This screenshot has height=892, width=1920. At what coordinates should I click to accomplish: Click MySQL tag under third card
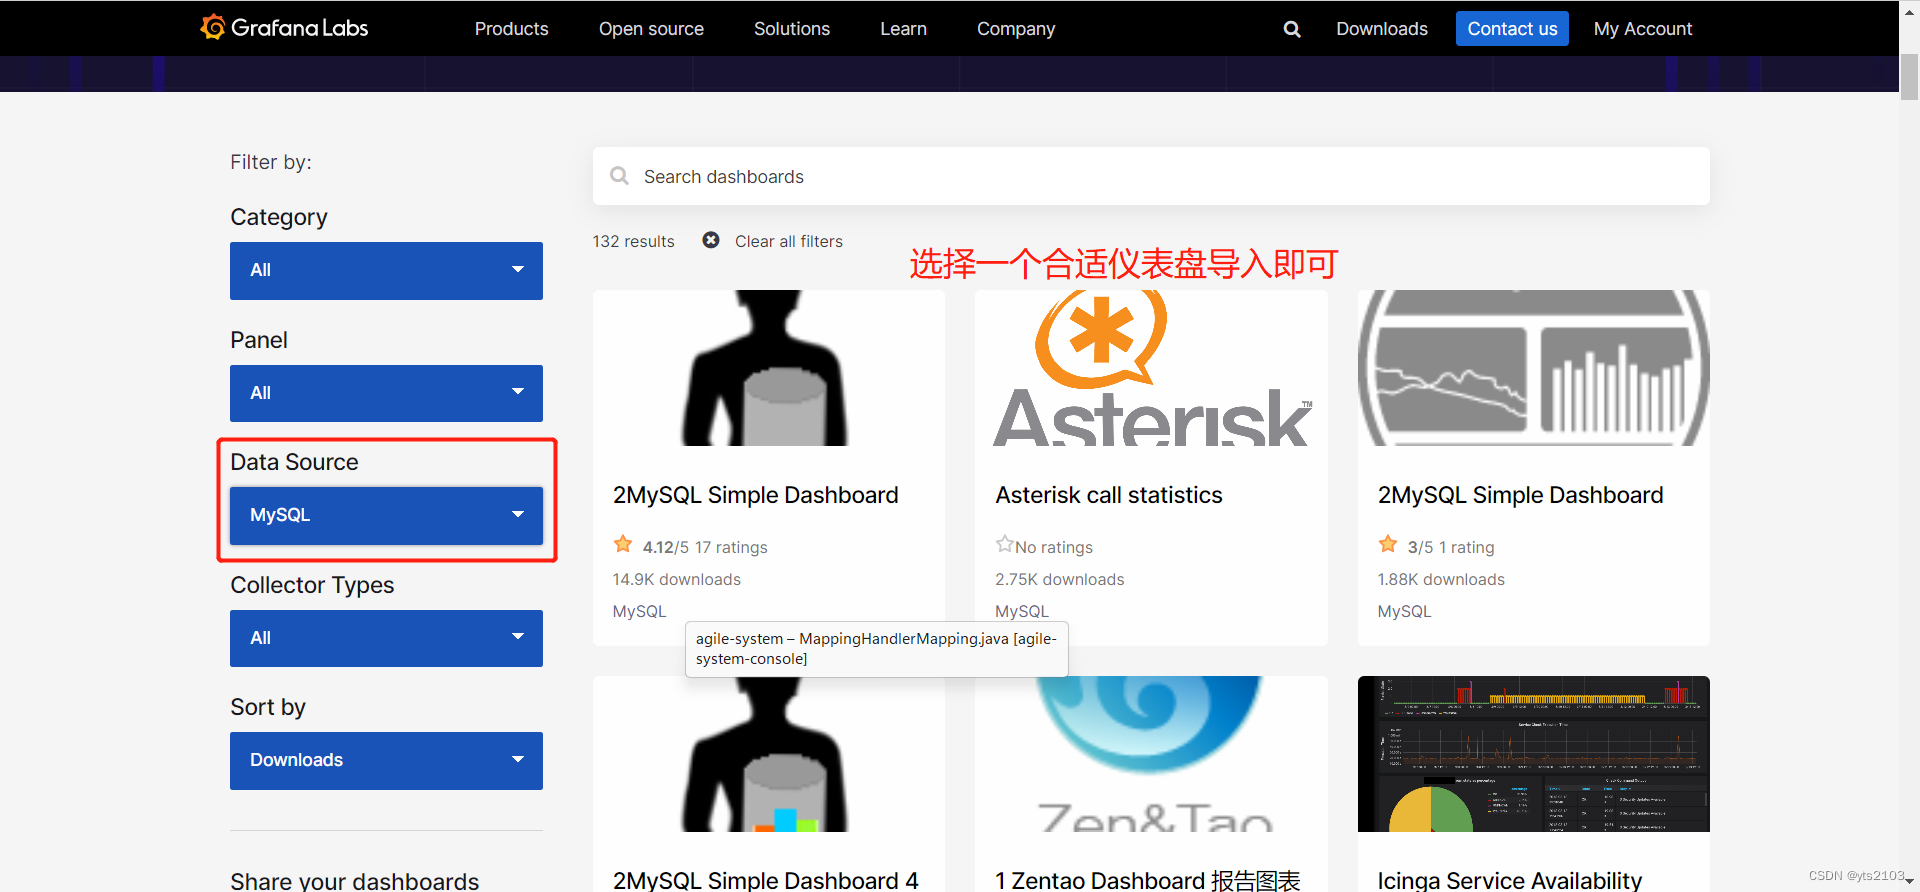[1404, 611]
